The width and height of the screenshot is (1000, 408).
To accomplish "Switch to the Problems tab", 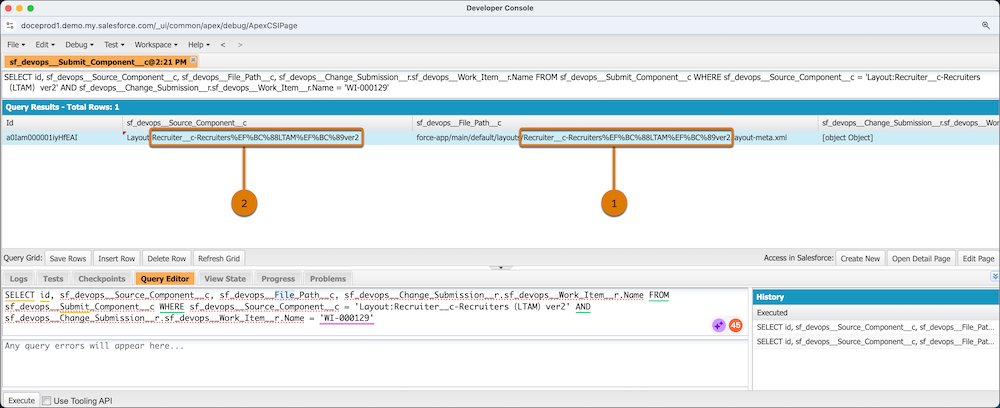I will pos(328,279).
